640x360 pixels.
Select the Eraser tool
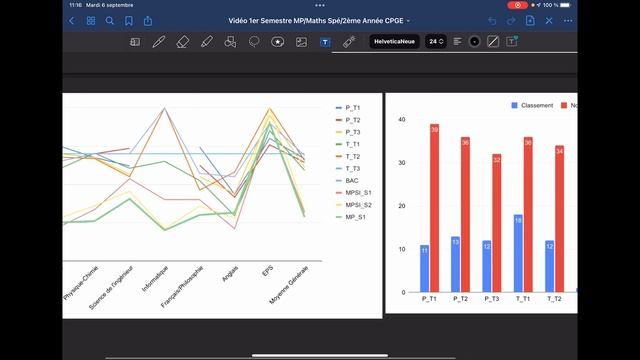[x=182, y=42]
